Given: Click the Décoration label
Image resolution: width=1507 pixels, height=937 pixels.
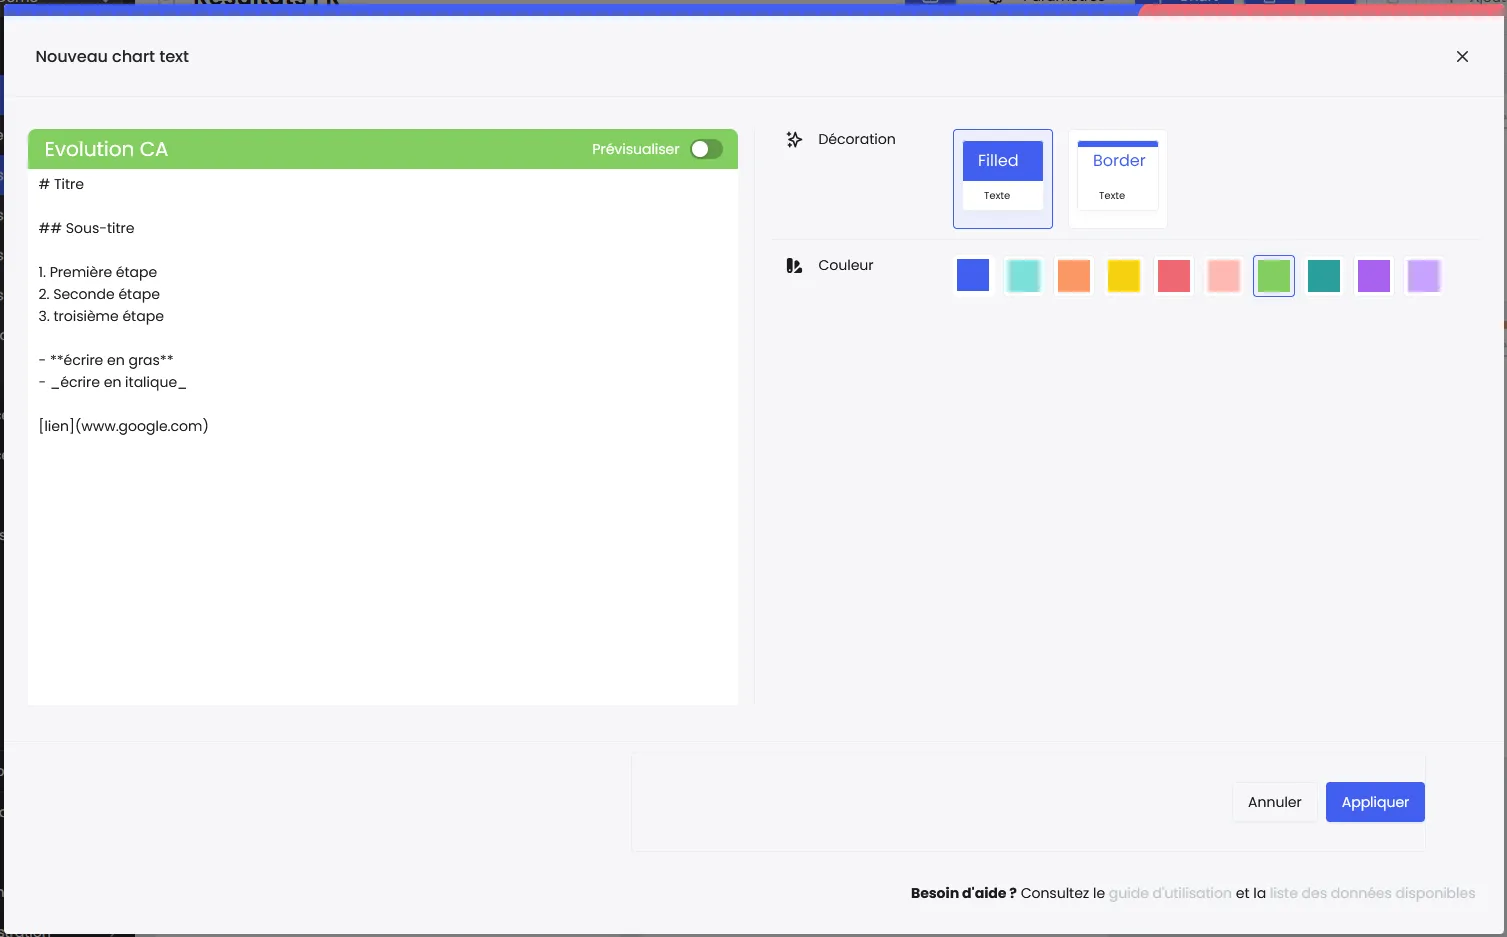Looking at the screenshot, I should pyautogui.click(x=857, y=139).
